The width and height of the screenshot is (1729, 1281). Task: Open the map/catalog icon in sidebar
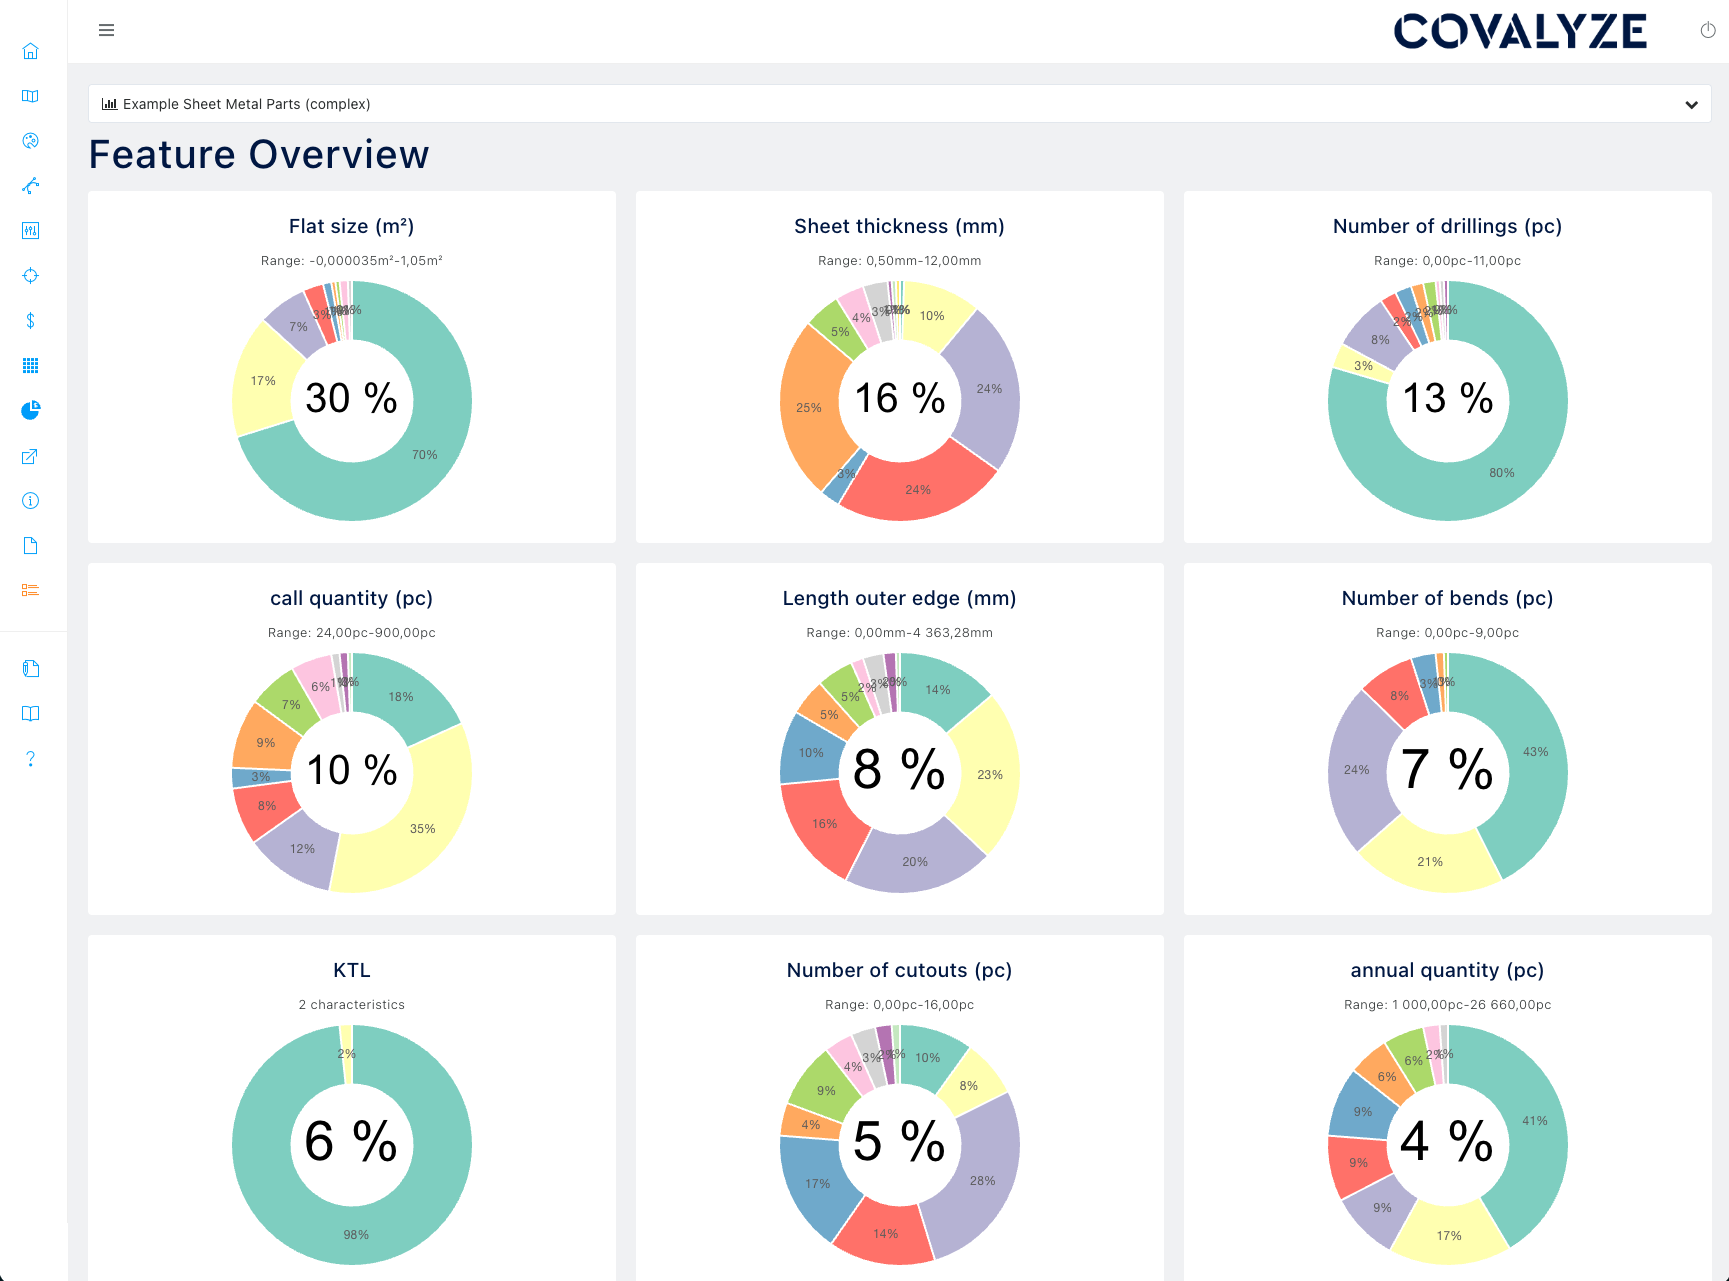[31, 96]
